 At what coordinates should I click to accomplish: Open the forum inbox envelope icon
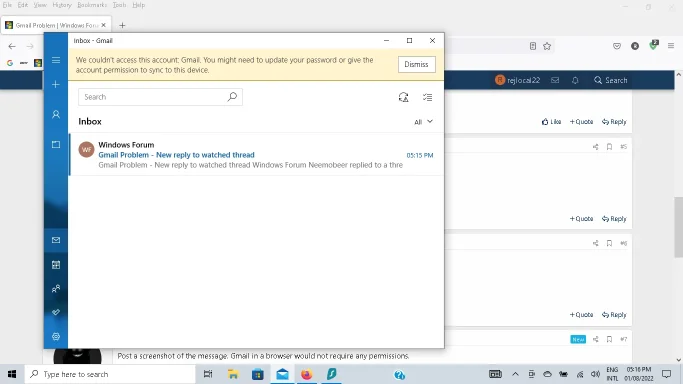point(555,80)
